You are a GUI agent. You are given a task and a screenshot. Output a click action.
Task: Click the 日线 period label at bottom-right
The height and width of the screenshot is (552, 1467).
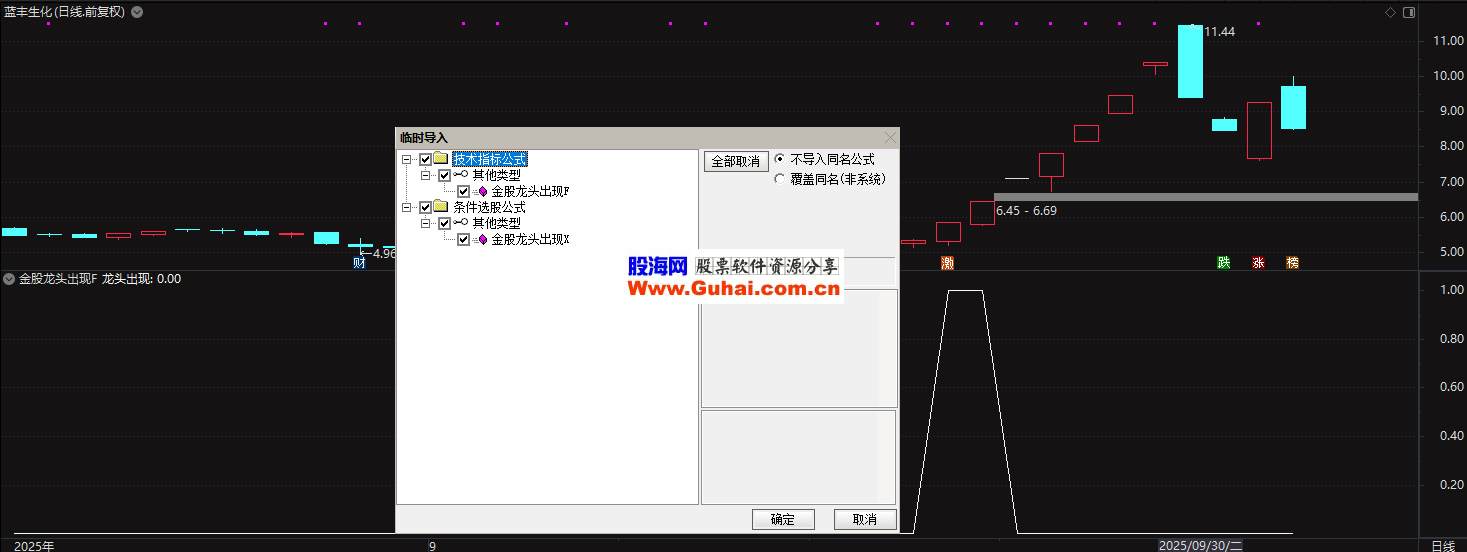pos(1442,545)
